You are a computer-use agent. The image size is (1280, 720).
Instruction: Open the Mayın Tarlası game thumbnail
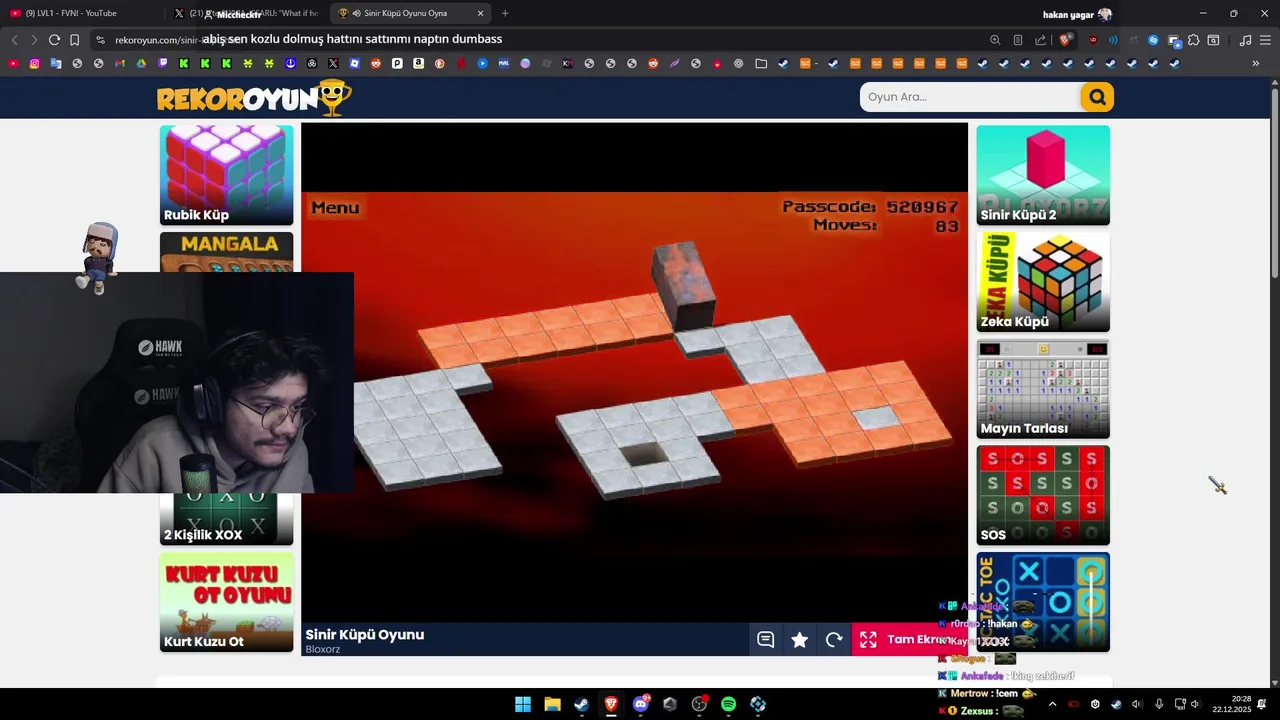1043,389
